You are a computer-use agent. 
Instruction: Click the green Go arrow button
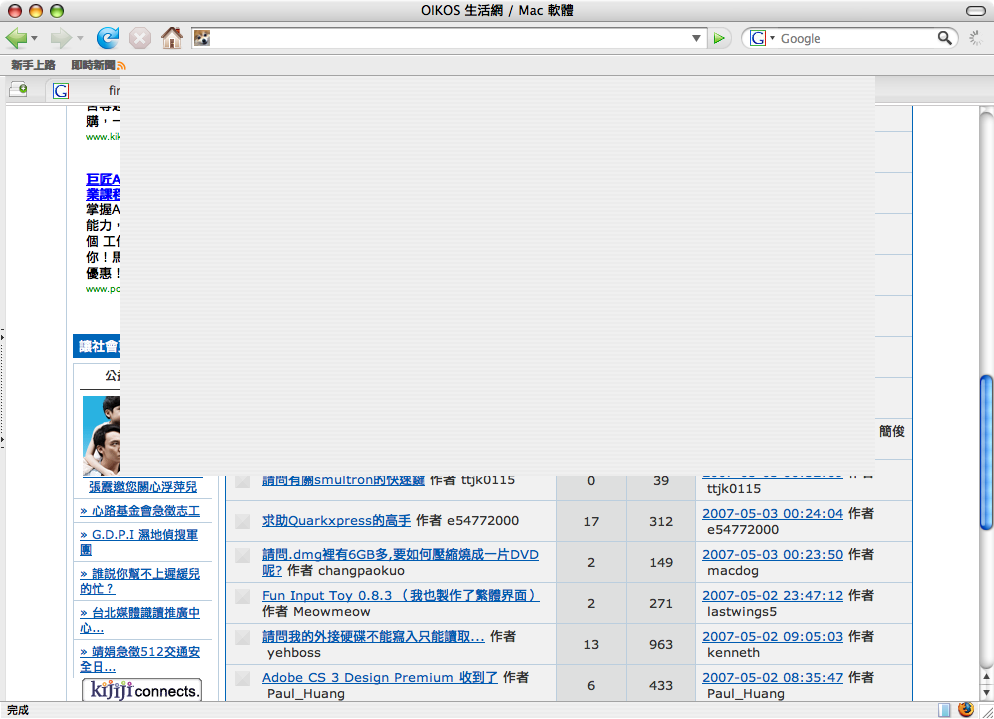point(719,38)
